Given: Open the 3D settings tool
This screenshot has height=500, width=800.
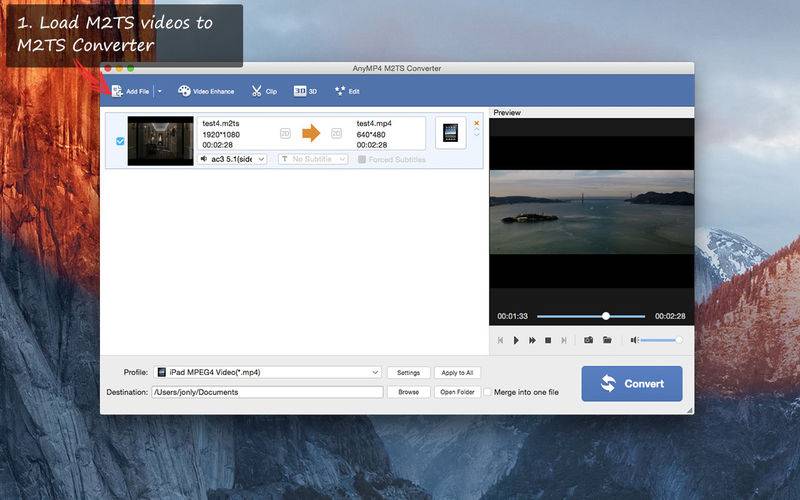Looking at the screenshot, I should [x=305, y=91].
